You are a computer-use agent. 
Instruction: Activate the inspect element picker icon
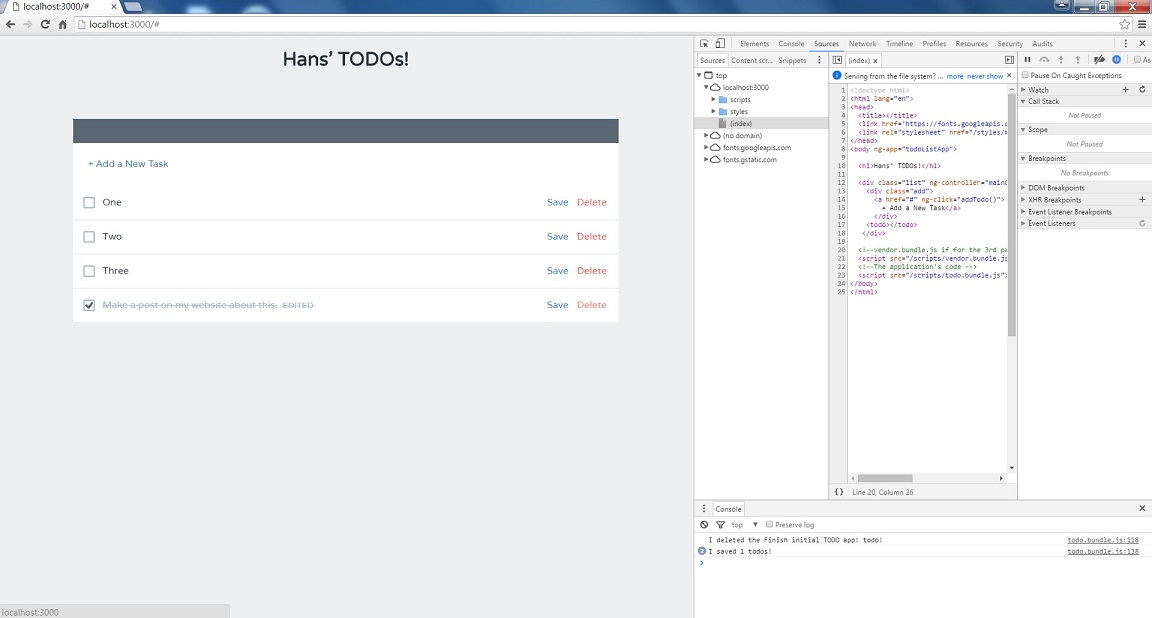click(704, 43)
